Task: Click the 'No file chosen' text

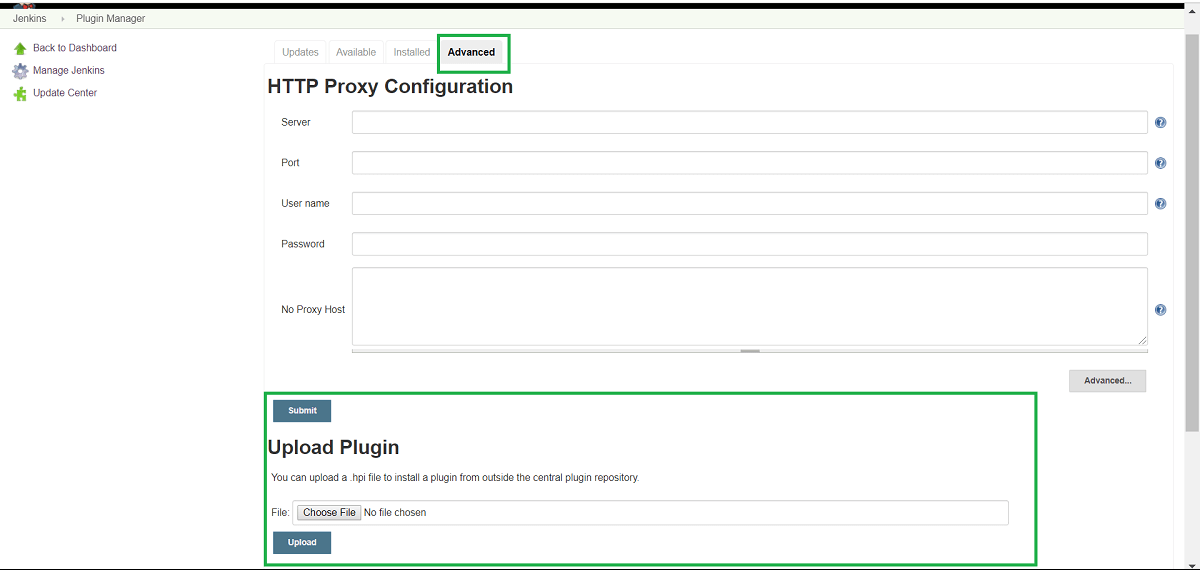Action: click(395, 513)
